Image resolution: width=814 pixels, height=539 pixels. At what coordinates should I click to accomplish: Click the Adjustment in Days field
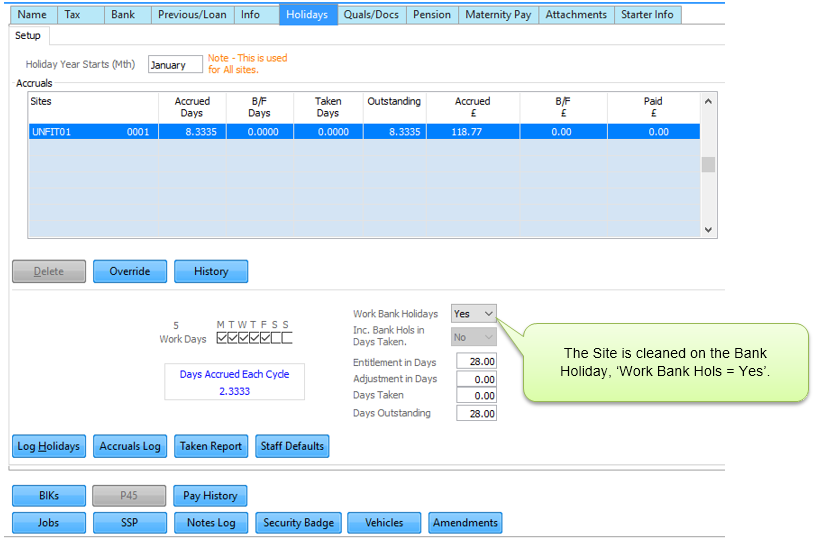point(476,379)
